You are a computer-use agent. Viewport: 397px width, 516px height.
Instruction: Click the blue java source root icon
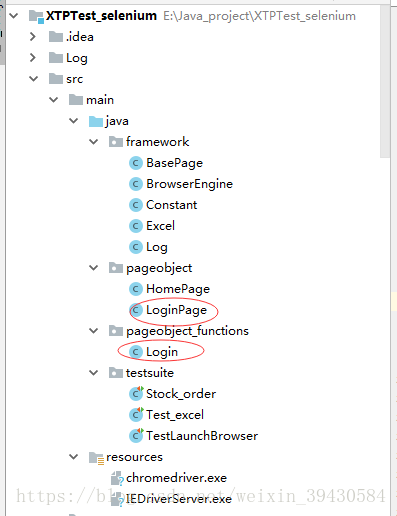[96, 121]
